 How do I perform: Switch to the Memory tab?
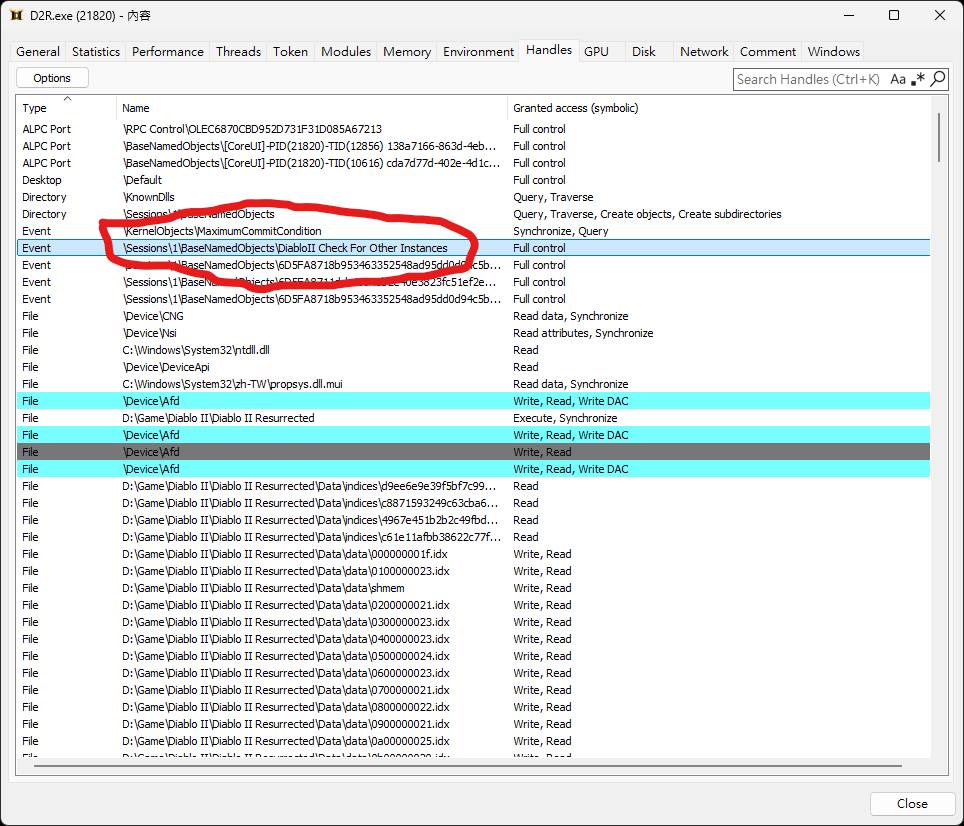pyautogui.click(x=407, y=52)
